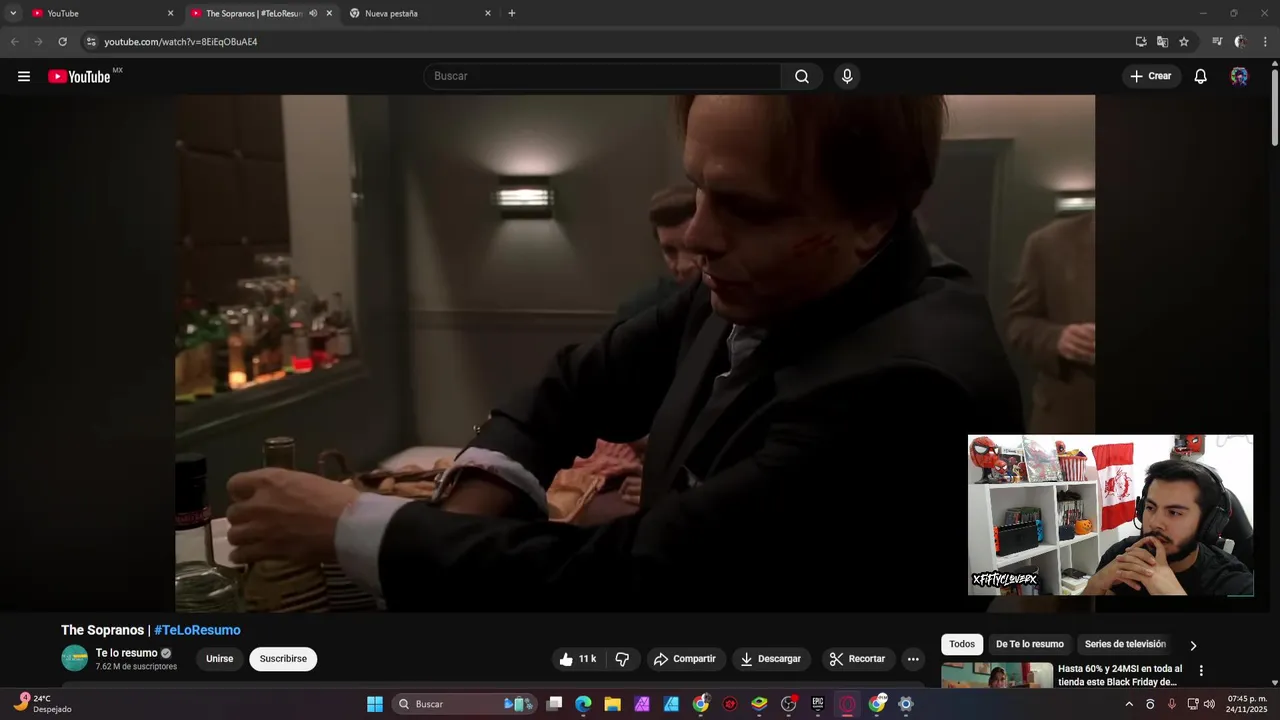The height and width of the screenshot is (720, 1280).
Task: Click the taskbar Buscar search box
Action: (464, 704)
